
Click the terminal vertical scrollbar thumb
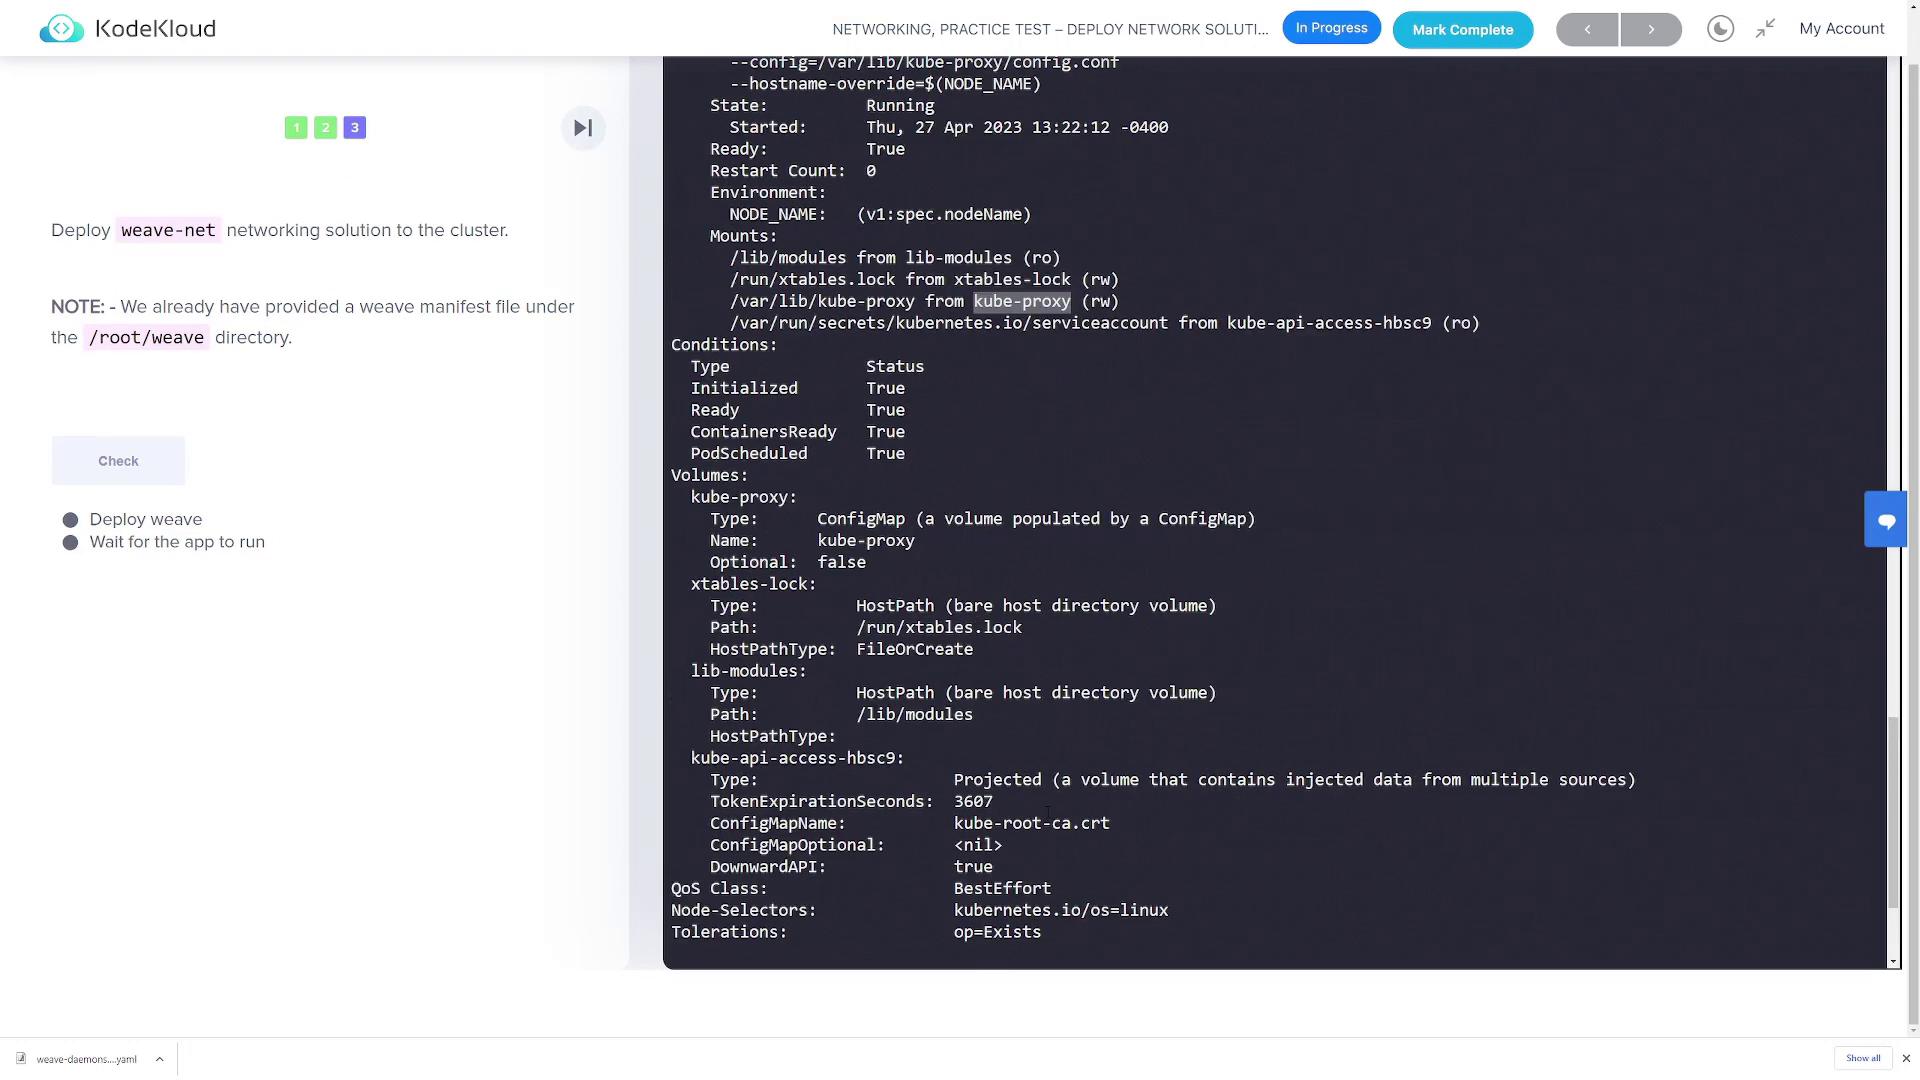1892,812
